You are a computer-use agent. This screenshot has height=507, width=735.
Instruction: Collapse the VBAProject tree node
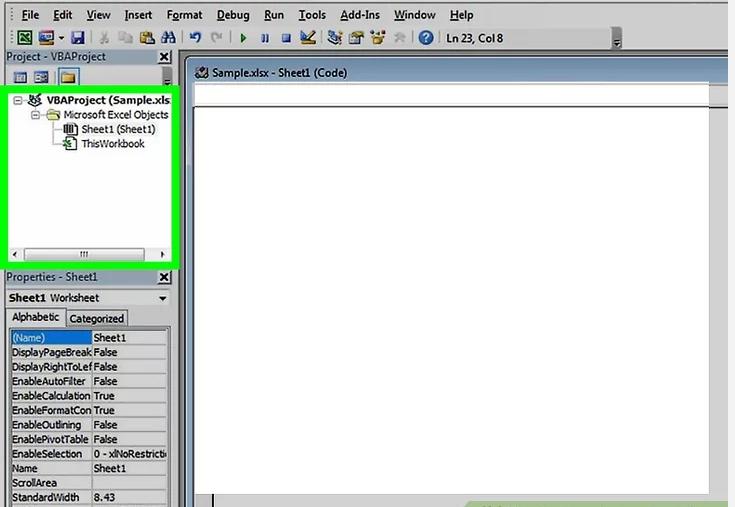tap(19, 101)
